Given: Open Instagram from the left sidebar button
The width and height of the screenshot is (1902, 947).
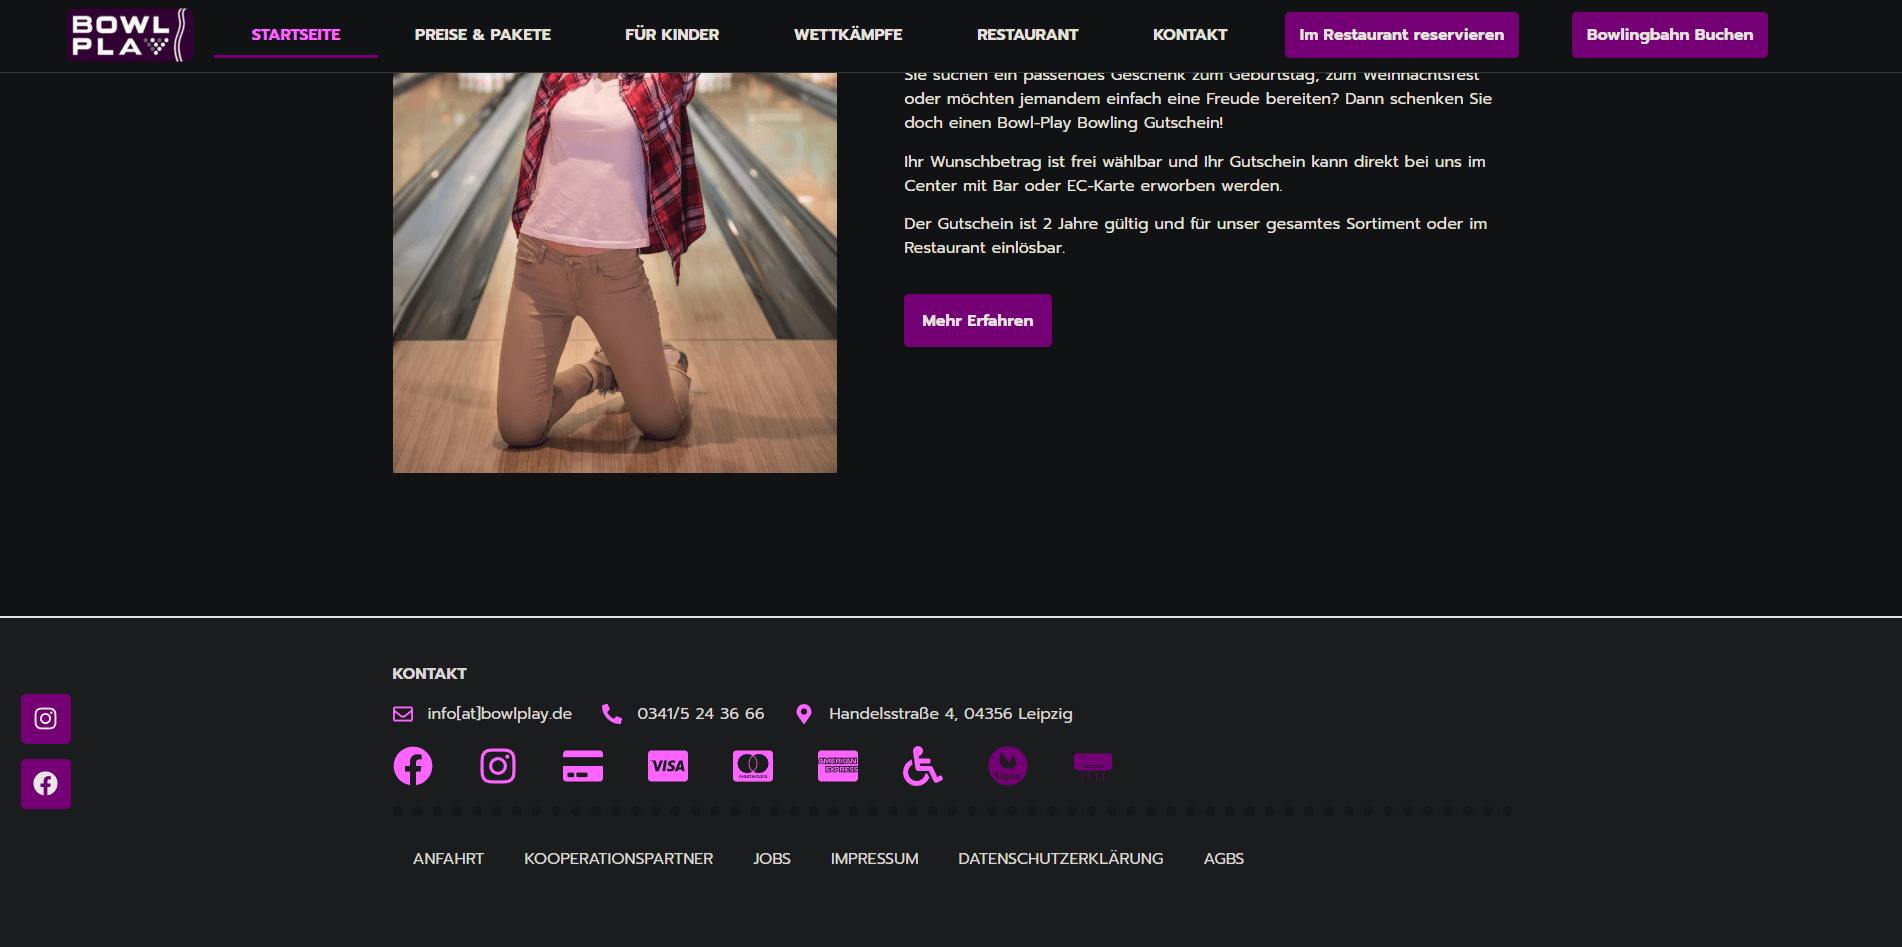Looking at the screenshot, I should point(46,719).
